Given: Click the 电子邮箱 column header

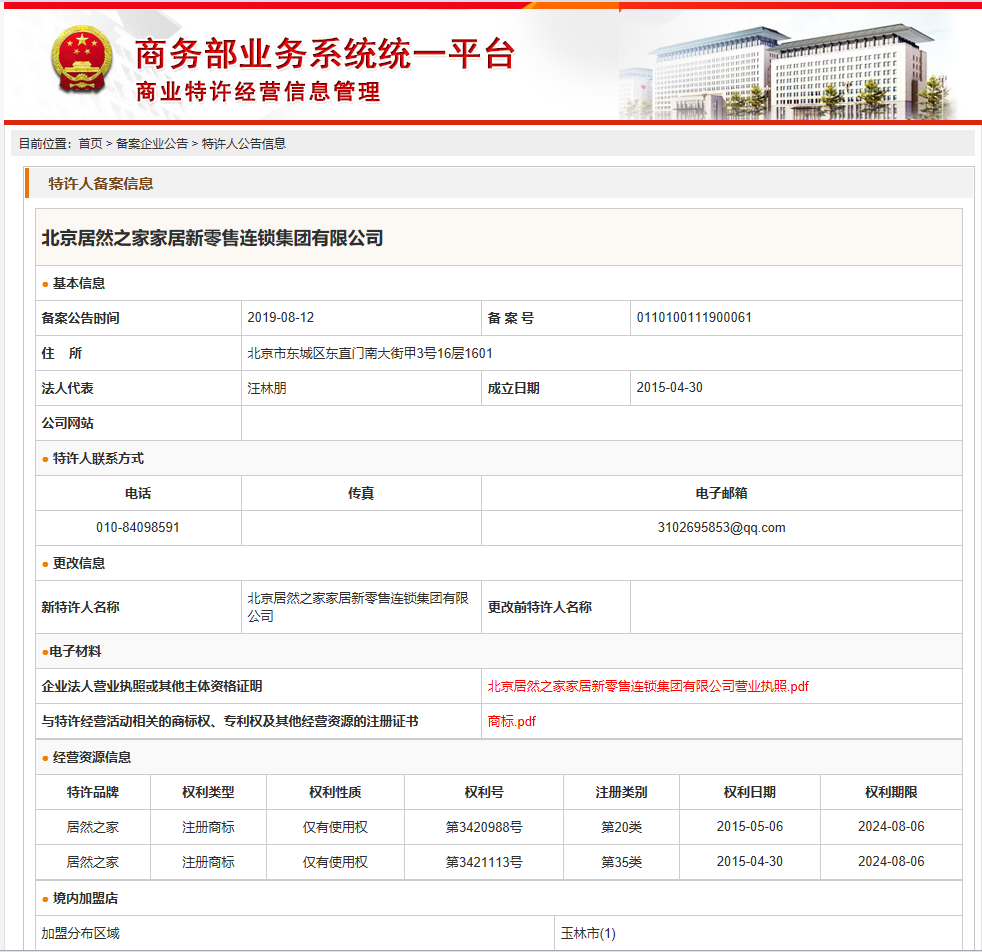Looking at the screenshot, I should [x=721, y=494].
